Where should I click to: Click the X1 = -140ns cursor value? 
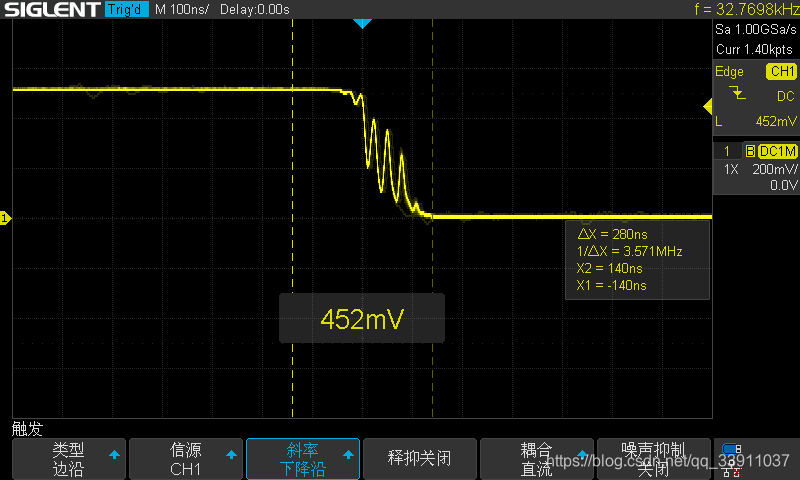(x=611, y=285)
